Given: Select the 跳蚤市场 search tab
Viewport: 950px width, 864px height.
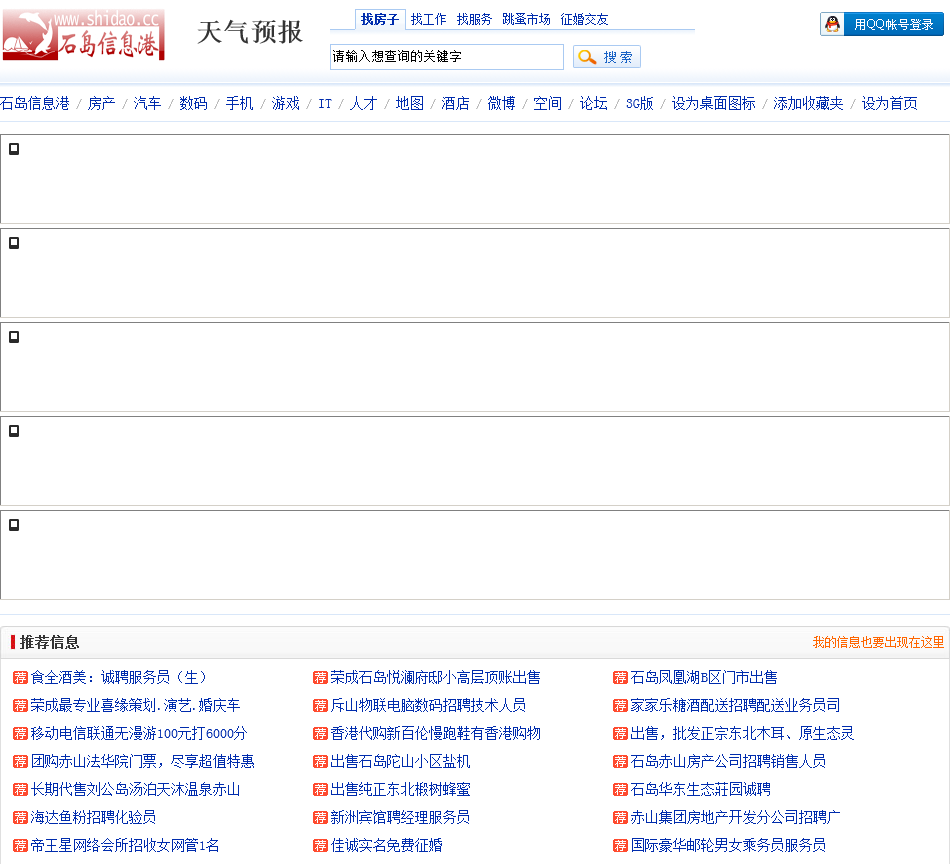Looking at the screenshot, I should click(x=526, y=19).
